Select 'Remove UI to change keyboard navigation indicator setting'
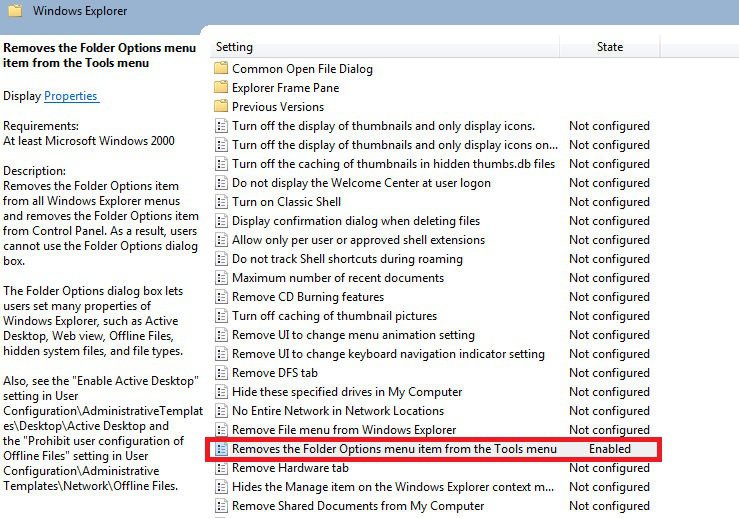The height and width of the screenshot is (518, 739). 388,354
